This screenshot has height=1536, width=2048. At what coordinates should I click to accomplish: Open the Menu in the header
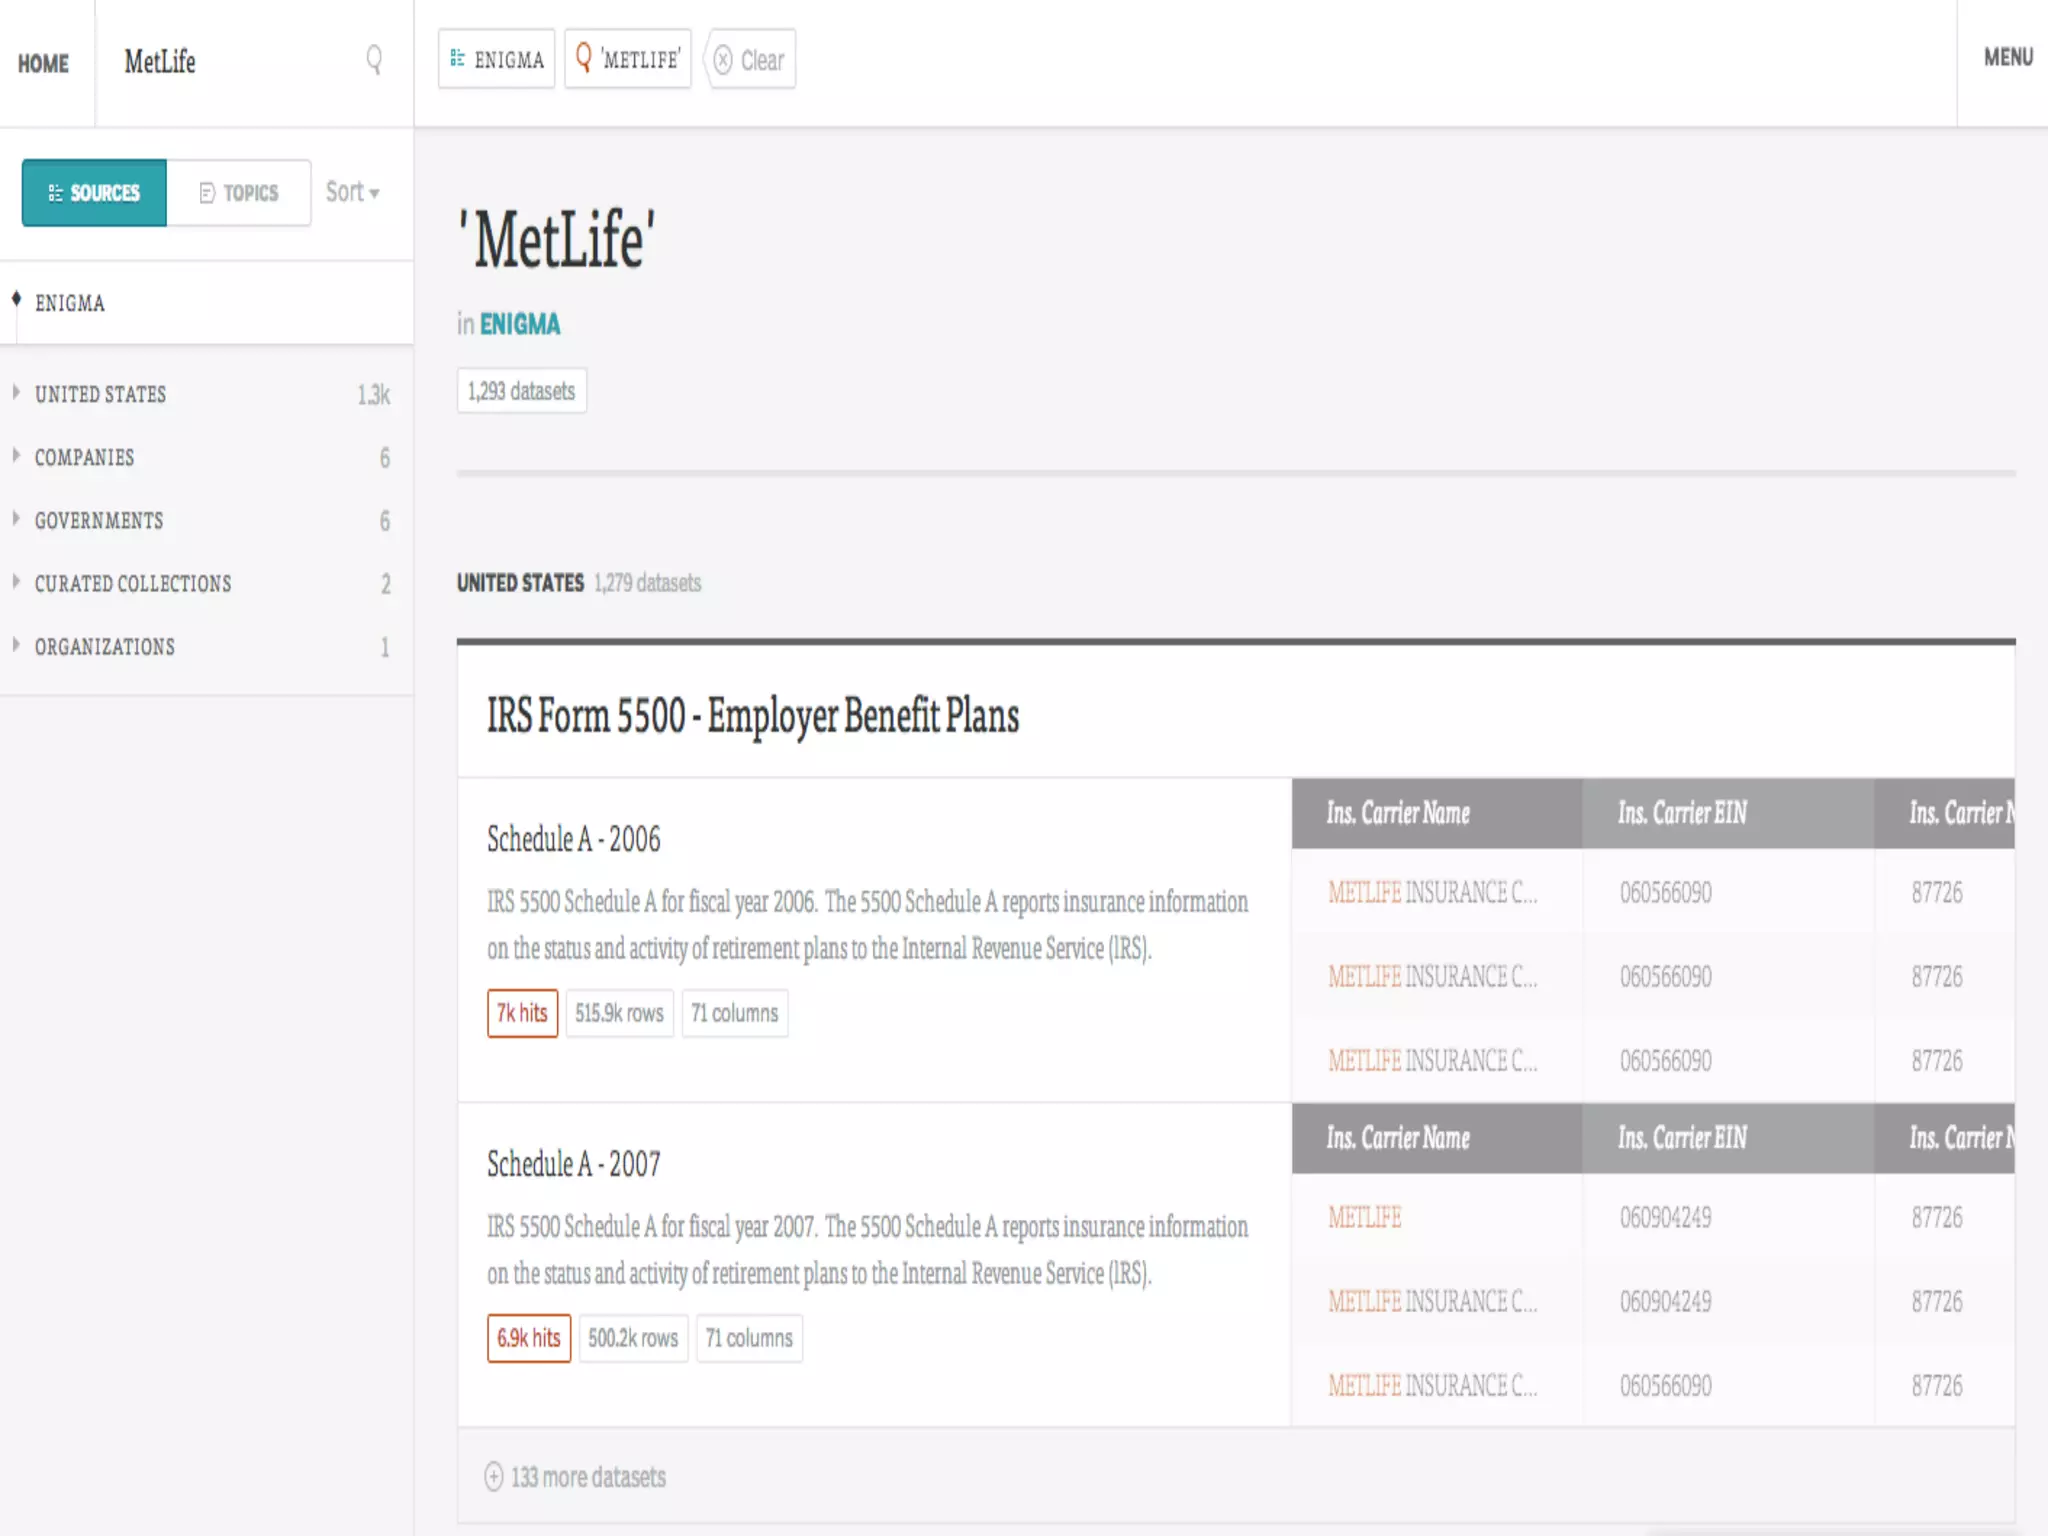pos(2007,58)
